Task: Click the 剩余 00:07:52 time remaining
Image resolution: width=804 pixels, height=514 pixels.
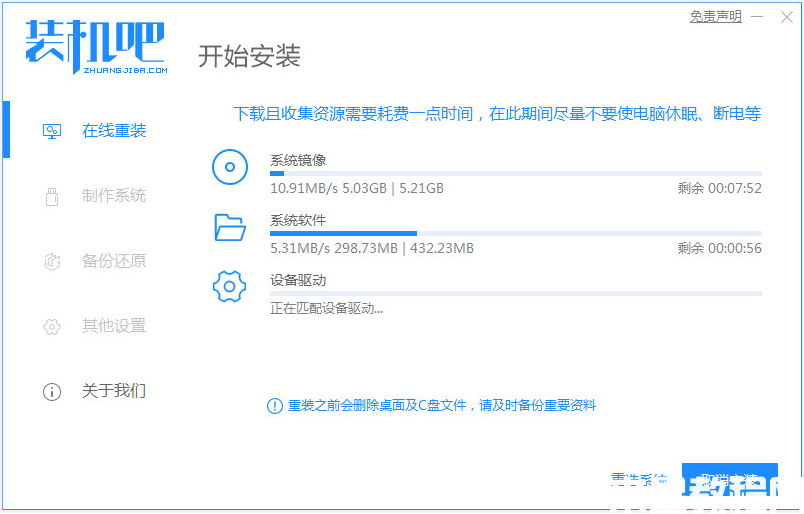Action: click(719, 189)
